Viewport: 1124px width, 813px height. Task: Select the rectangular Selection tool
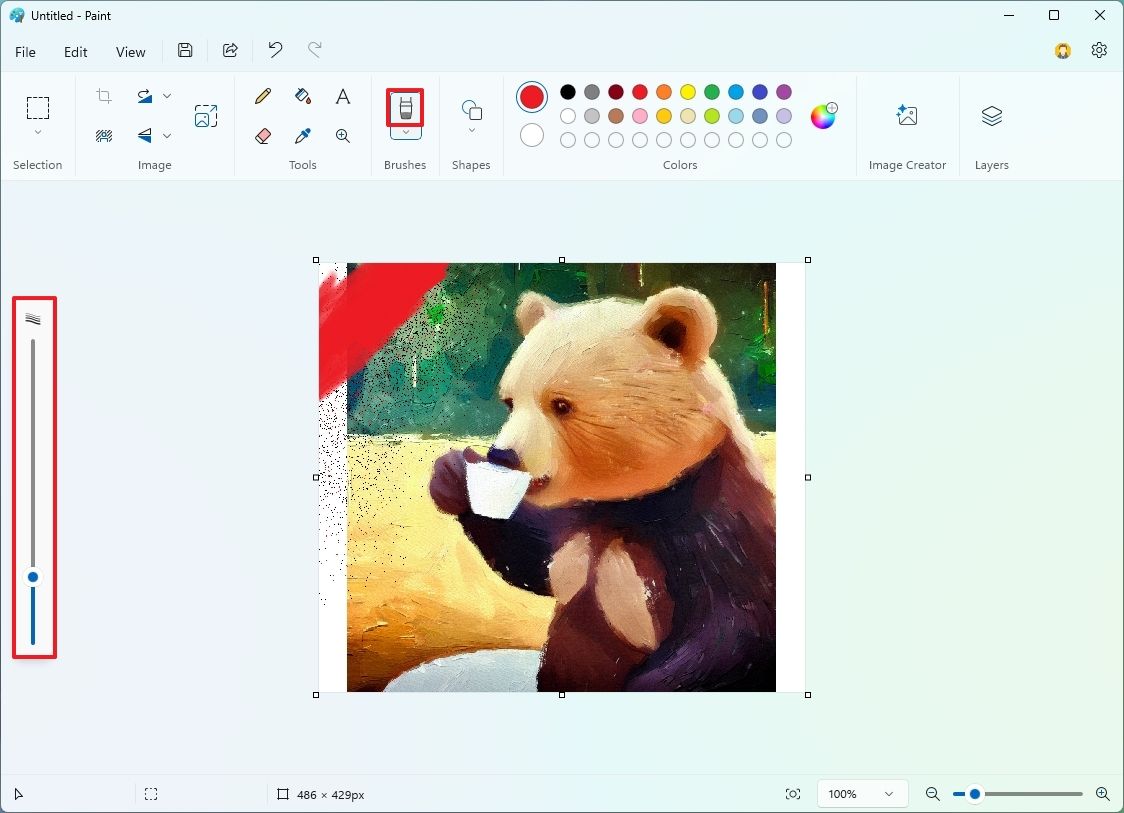(38, 107)
